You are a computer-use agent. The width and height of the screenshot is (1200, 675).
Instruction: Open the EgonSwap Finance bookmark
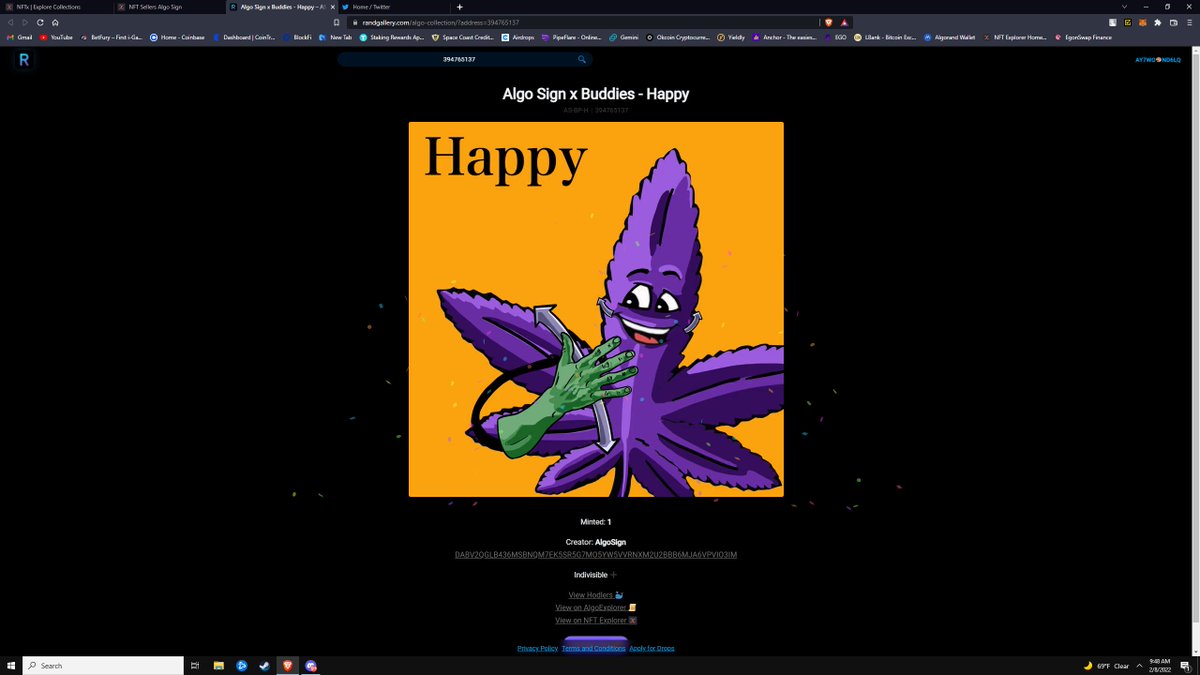pos(1083,37)
